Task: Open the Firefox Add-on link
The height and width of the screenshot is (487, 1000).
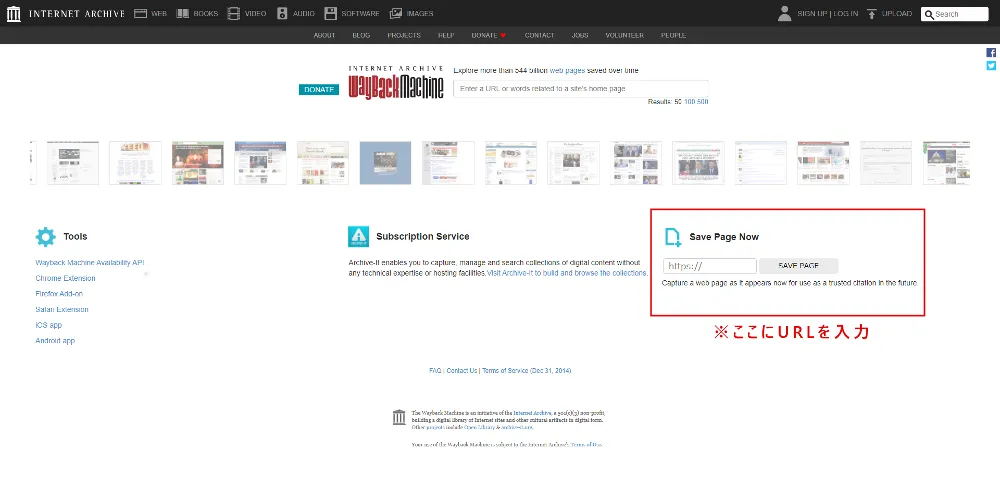Action: tap(59, 294)
